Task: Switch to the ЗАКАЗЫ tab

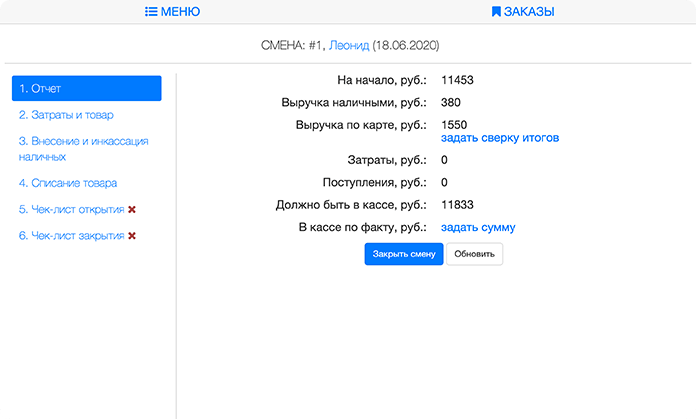Action: 529,12
